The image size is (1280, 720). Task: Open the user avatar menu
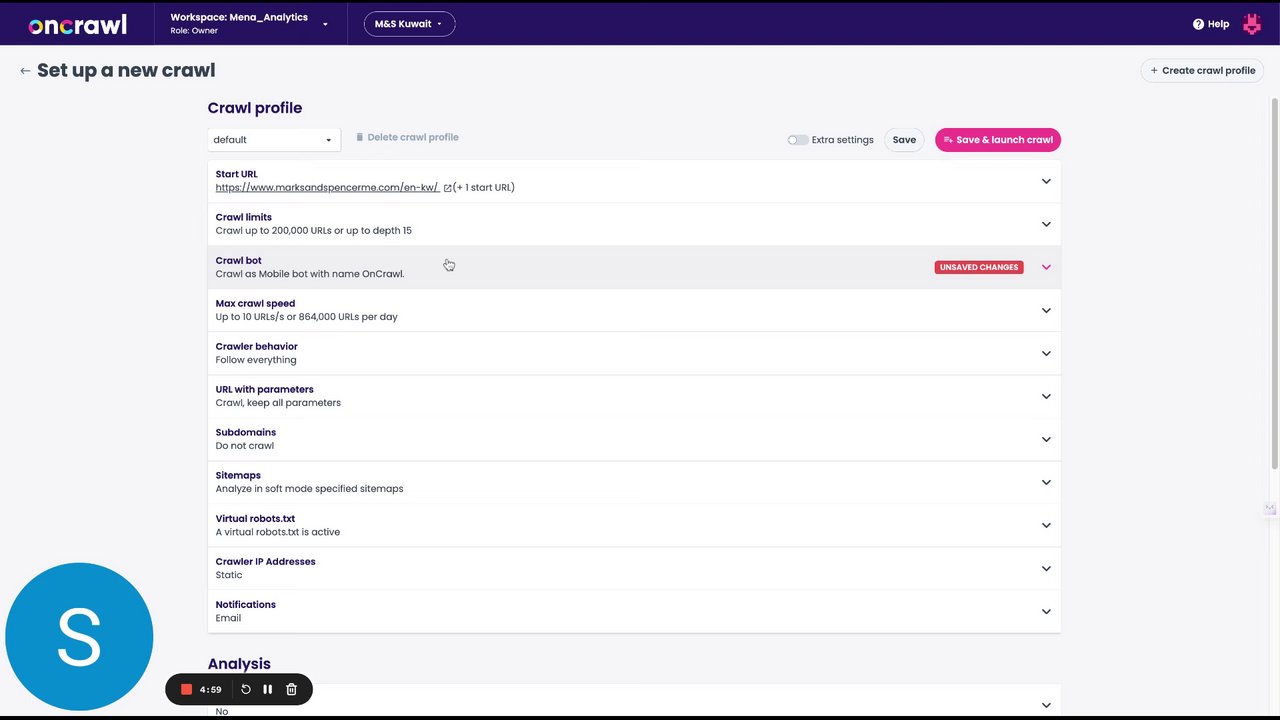pyautogui.click(x=1252, y=24)
